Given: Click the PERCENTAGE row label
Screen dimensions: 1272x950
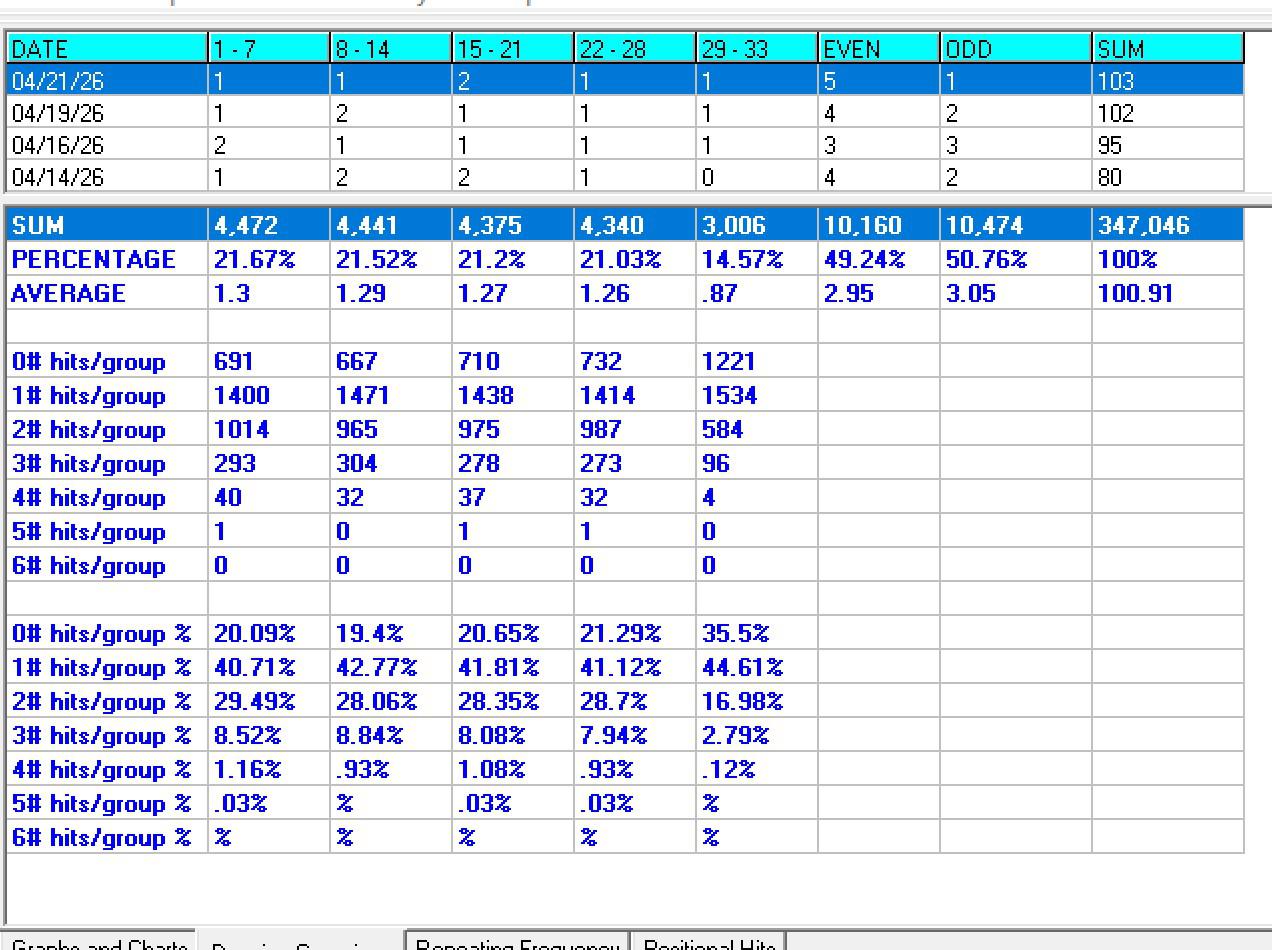Looking at the screenshot, I should point(94,260).
